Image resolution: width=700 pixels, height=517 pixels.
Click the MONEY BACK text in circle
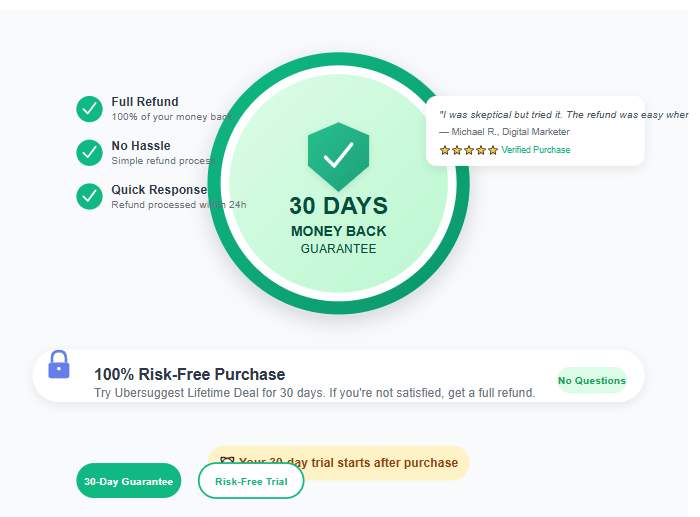coord(338,231)
